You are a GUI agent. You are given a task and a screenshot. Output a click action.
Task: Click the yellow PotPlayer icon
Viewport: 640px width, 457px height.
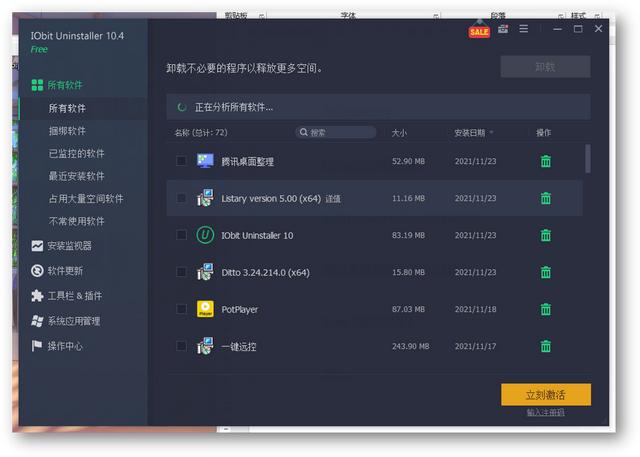tap(205, 309)
